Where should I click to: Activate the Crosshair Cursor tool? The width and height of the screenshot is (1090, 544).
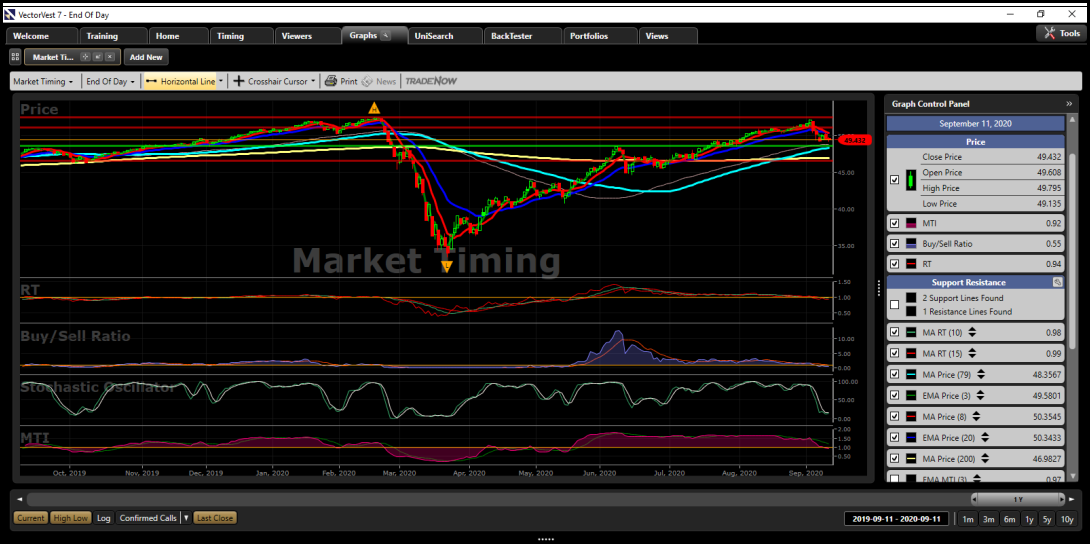(x=270, y=81)
